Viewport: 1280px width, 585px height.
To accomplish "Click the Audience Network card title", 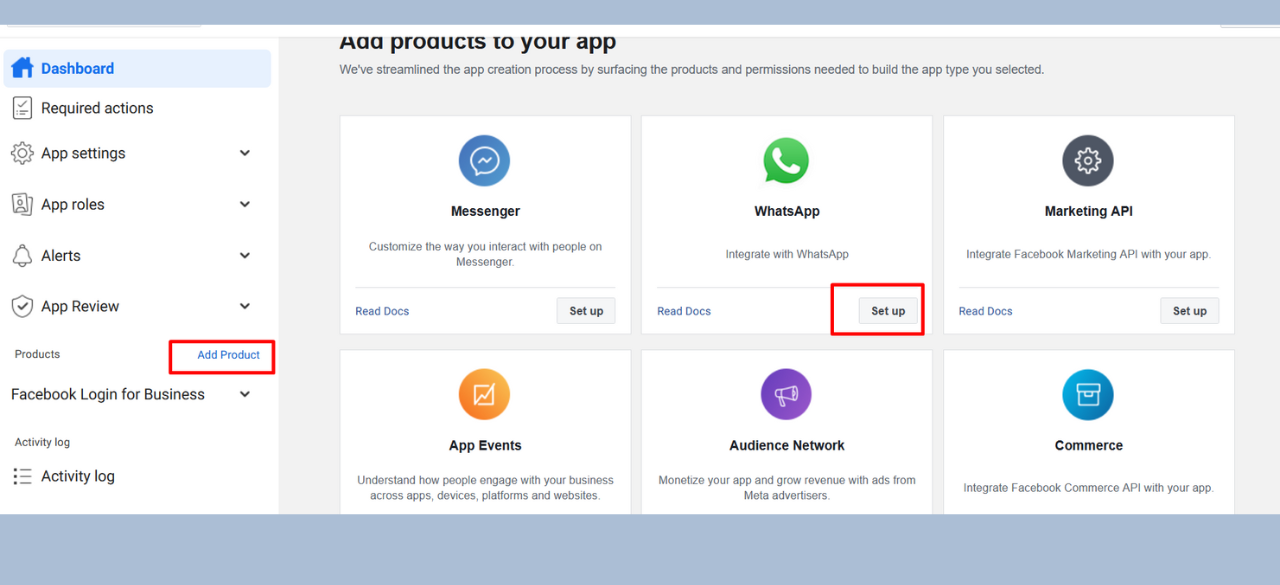I will (787, 445).
